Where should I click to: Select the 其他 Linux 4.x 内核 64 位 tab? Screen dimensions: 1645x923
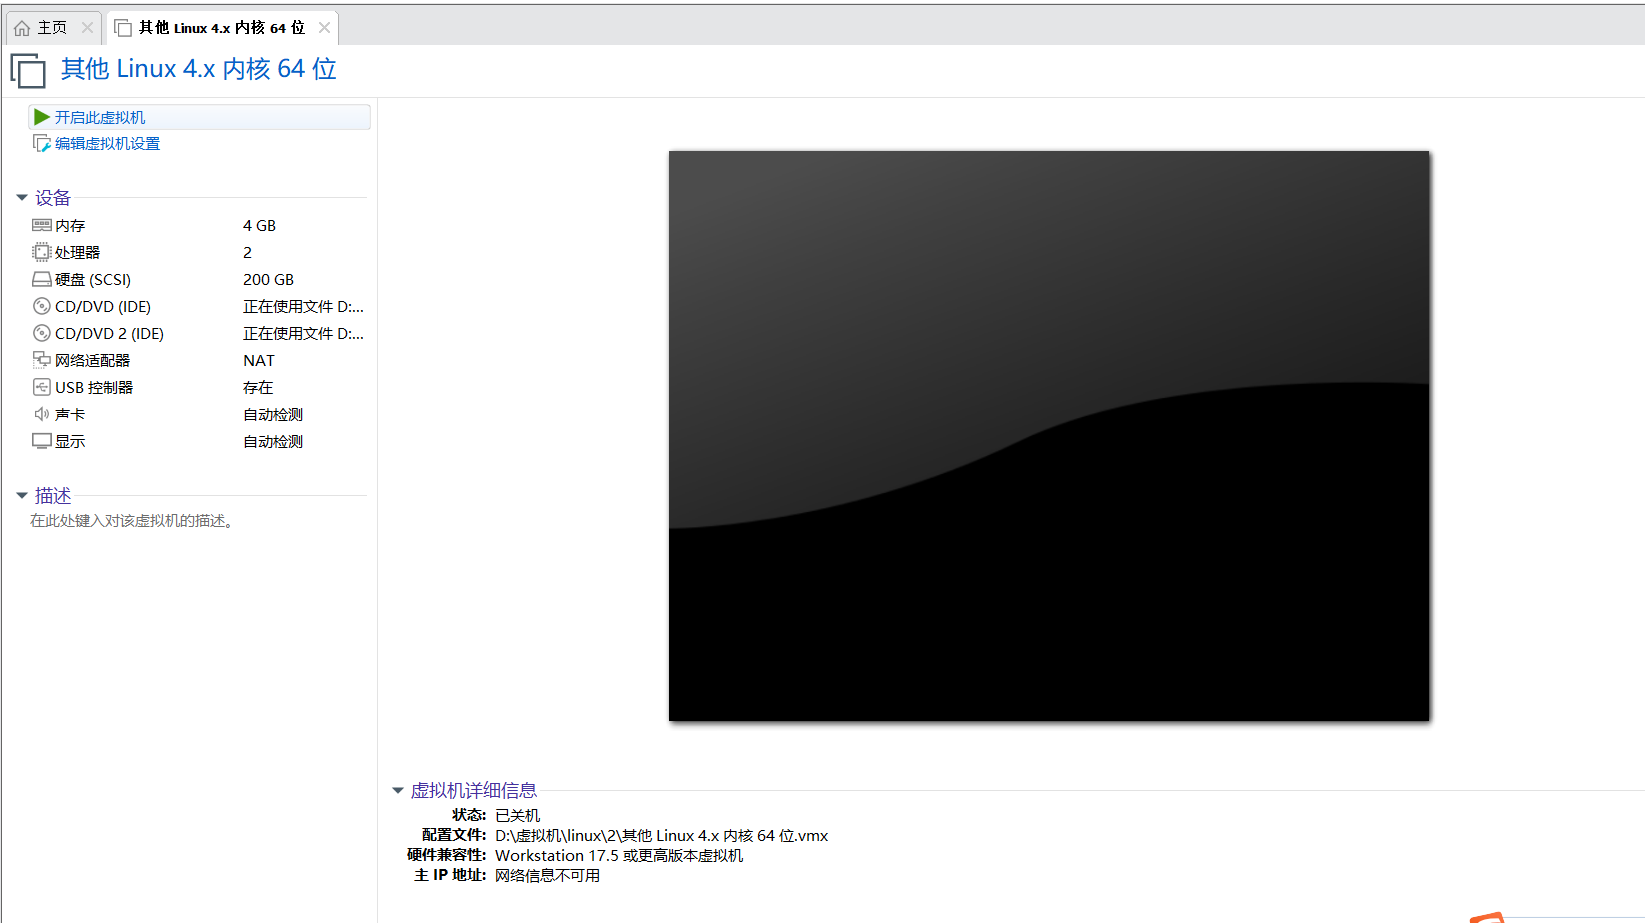pyautogui.click(x=221, y=28)
